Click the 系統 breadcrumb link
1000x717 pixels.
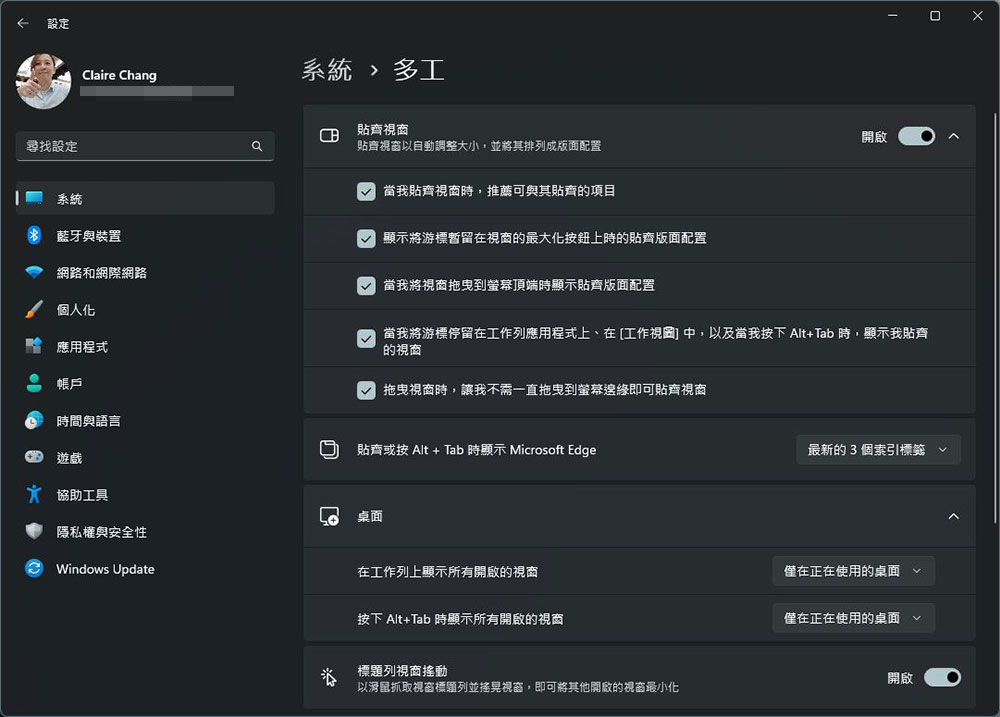click(x=327, y=70)
